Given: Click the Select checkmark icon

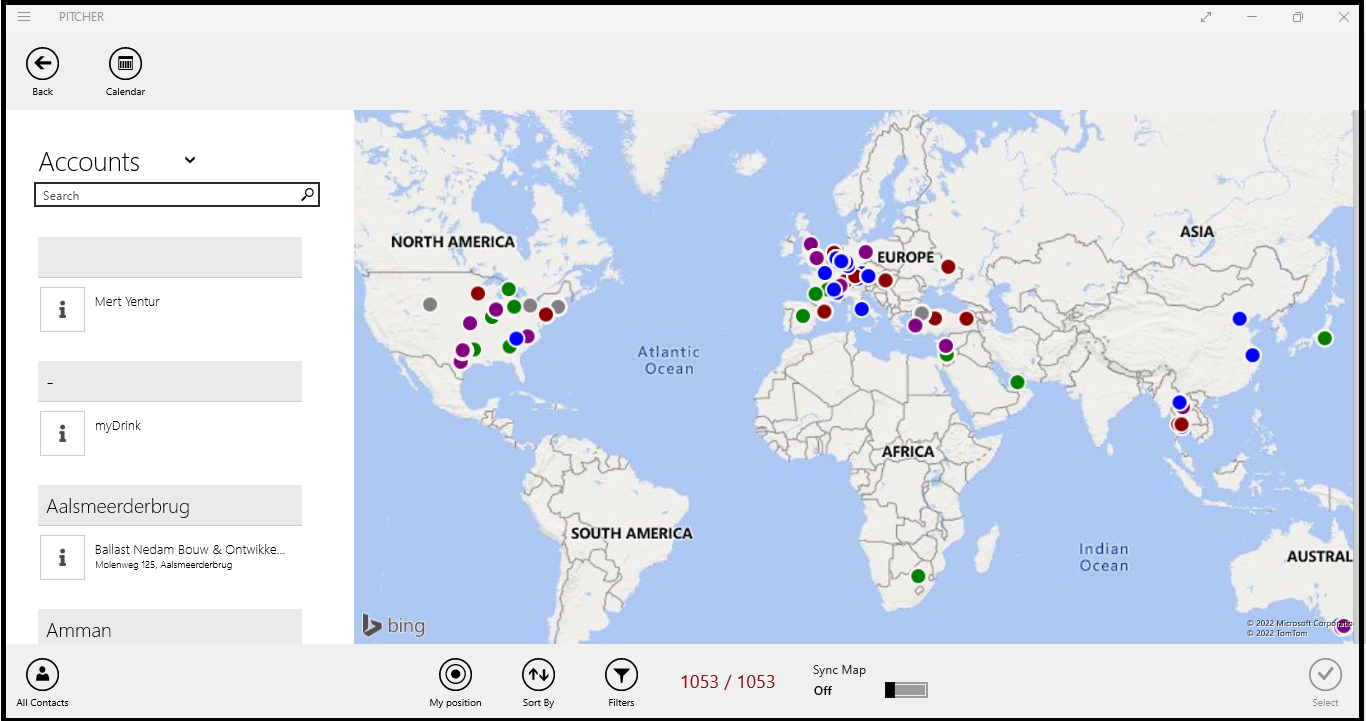Looking at the screenshot, I should (1325, 676).
